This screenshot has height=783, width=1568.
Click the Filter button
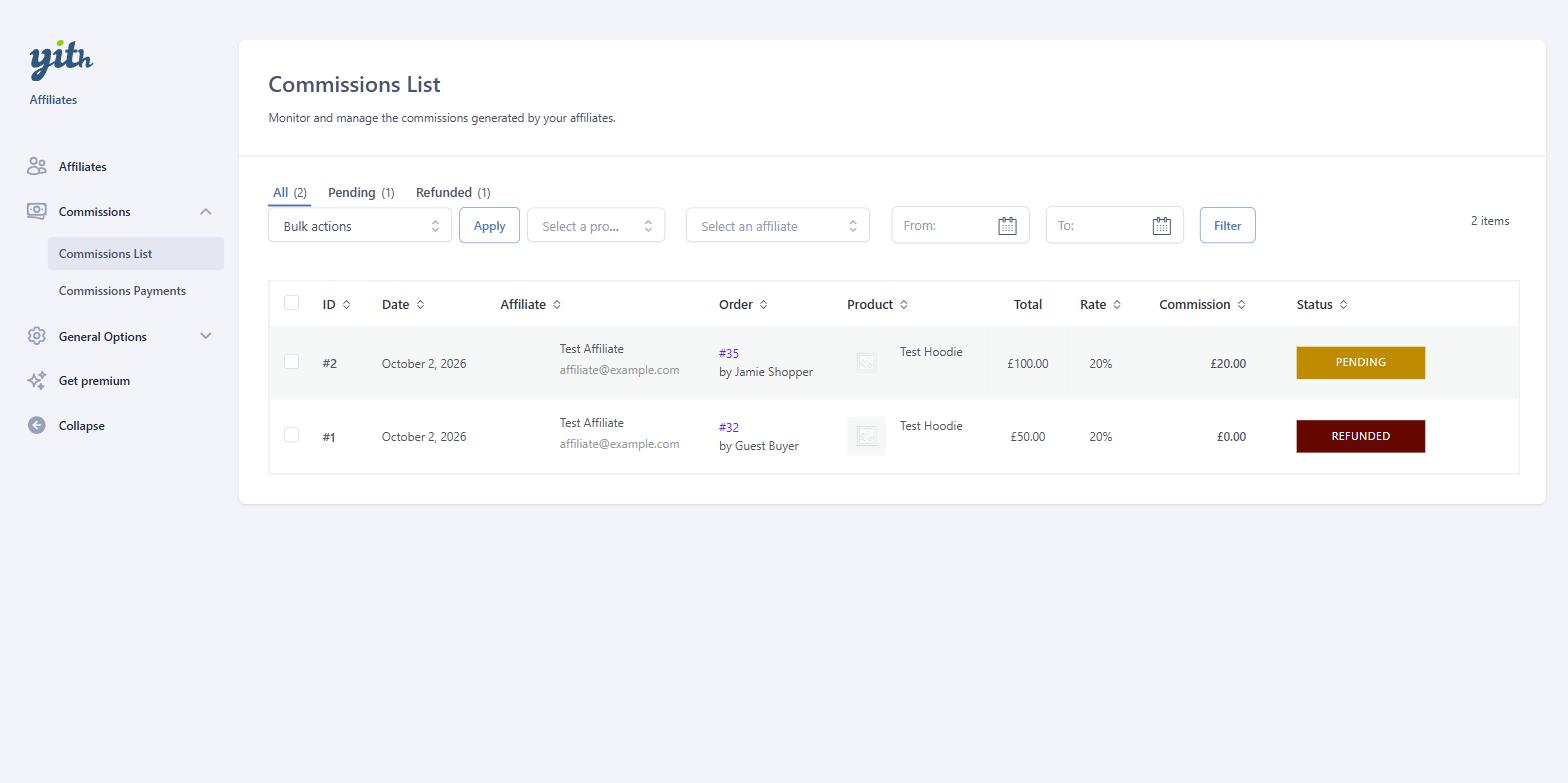[1227, 225]
